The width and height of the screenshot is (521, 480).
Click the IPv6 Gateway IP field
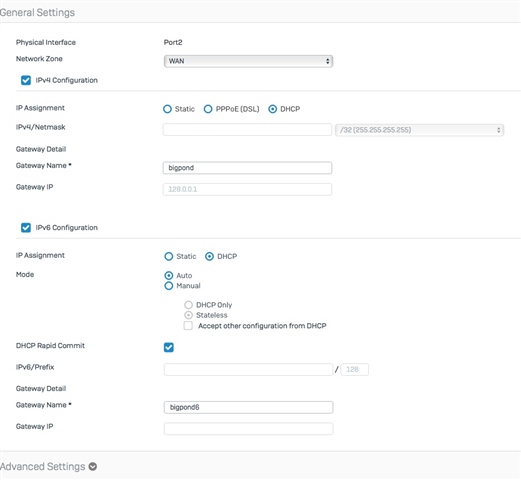point(248,429)
